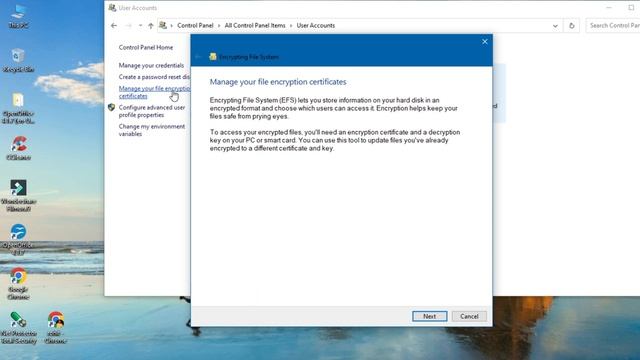Viewport: 640px width, 360px height.
Task: Click the wizard back arrow
Action: pos(198,57)
